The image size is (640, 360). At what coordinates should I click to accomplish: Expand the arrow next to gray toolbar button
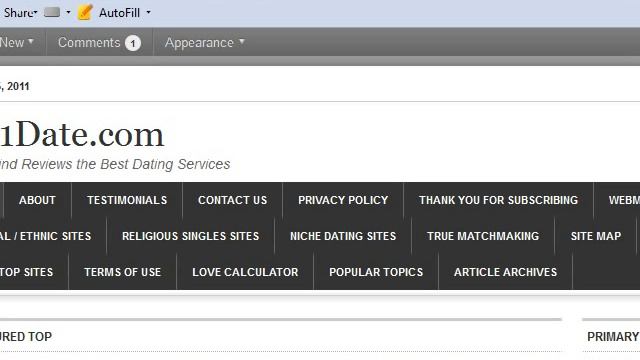(68, 12)
